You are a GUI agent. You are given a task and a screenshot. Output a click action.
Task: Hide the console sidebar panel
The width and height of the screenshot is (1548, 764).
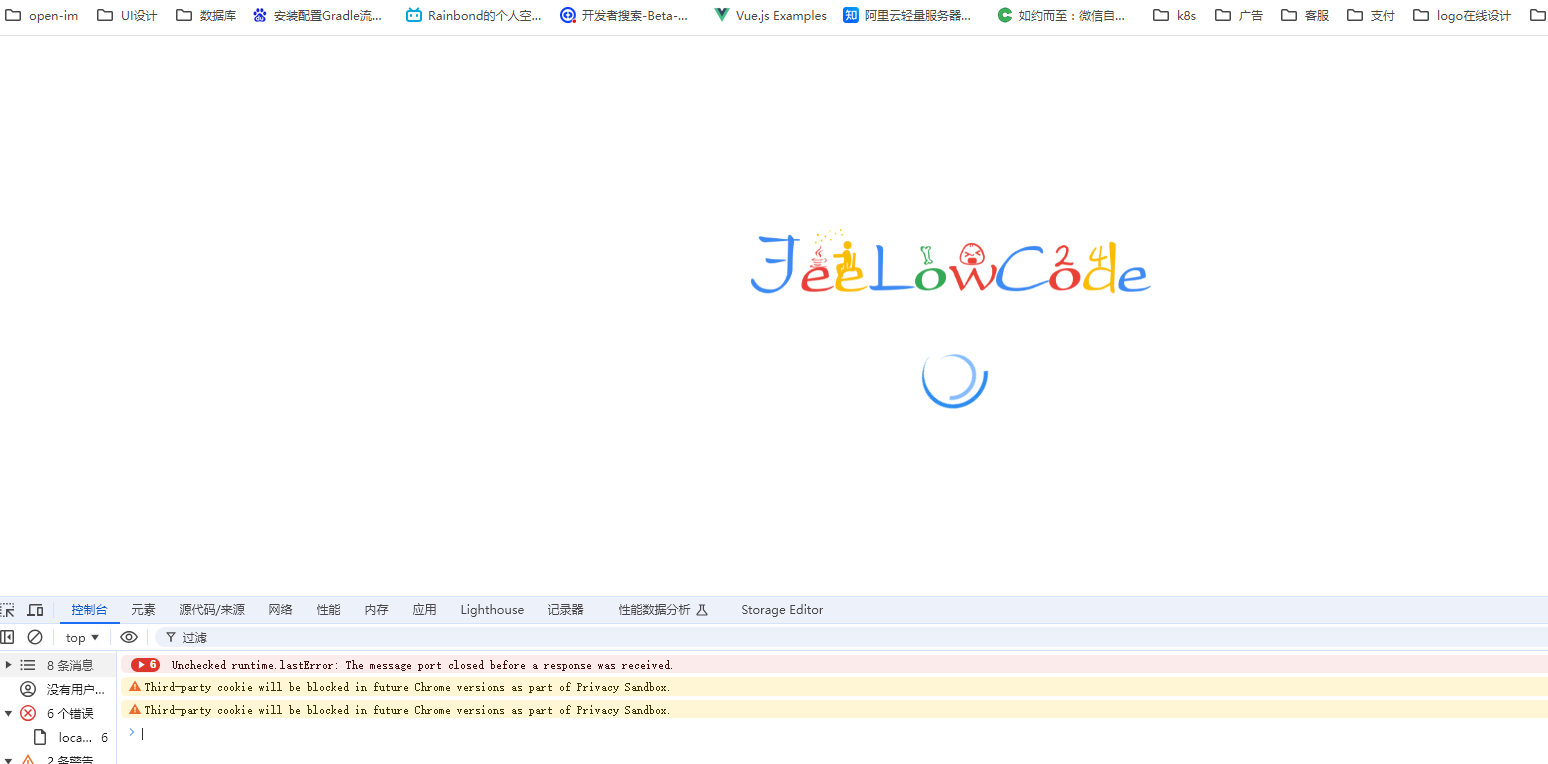(x=8, y=637)
